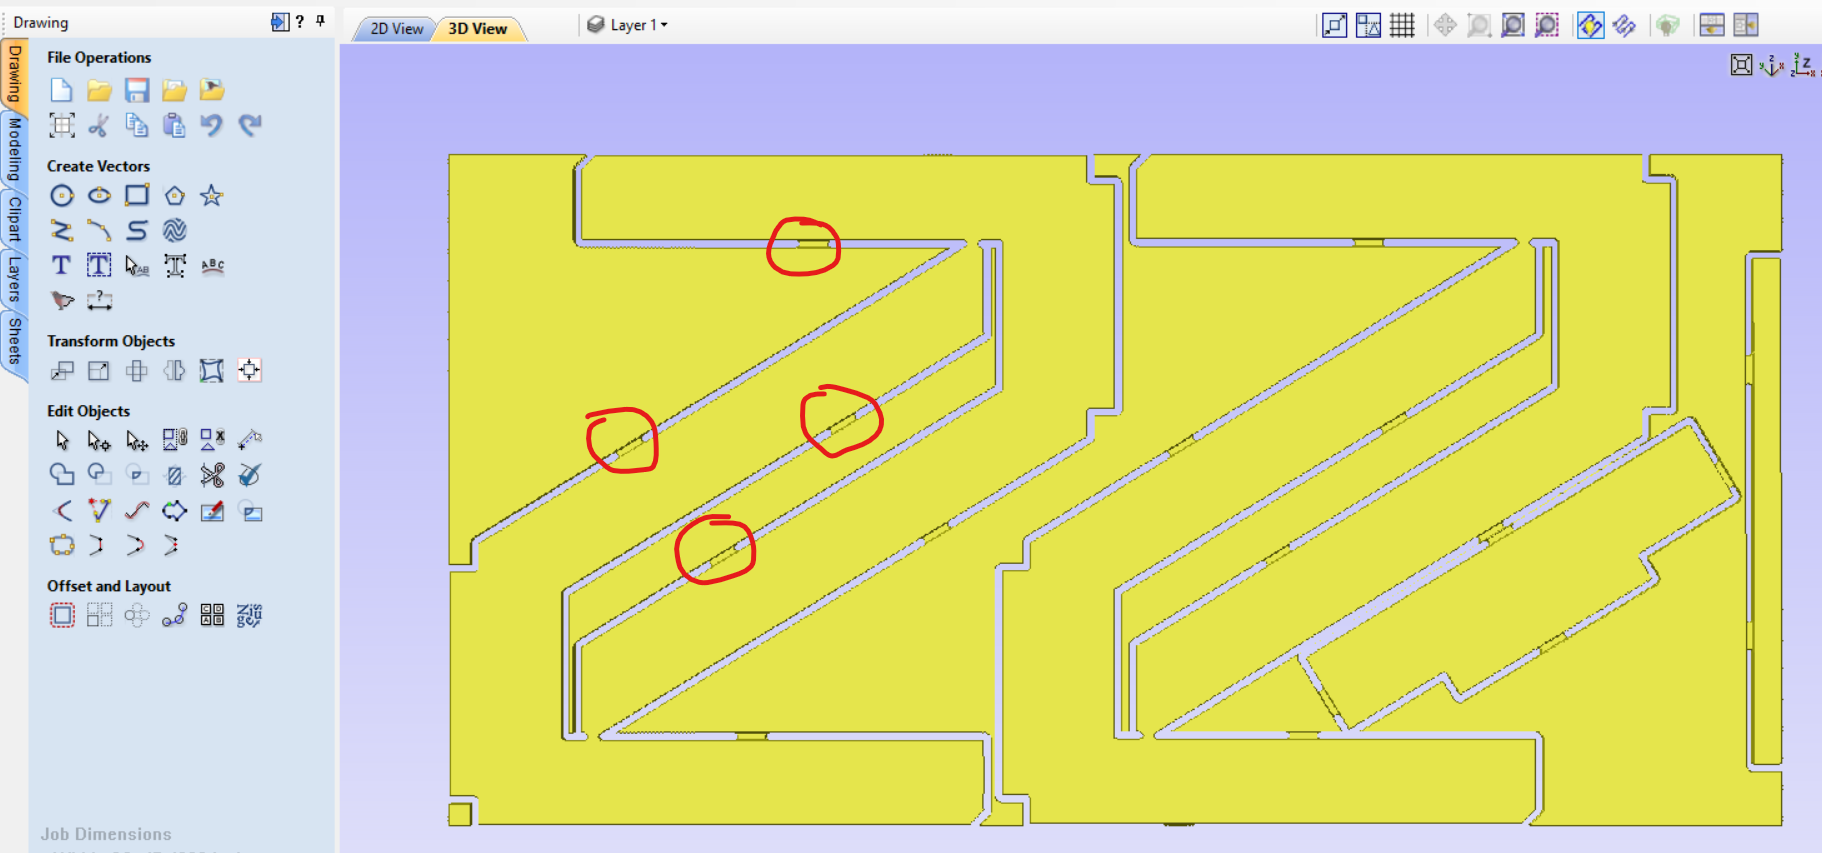Select the Measure tool in Edit Objects

250,440
